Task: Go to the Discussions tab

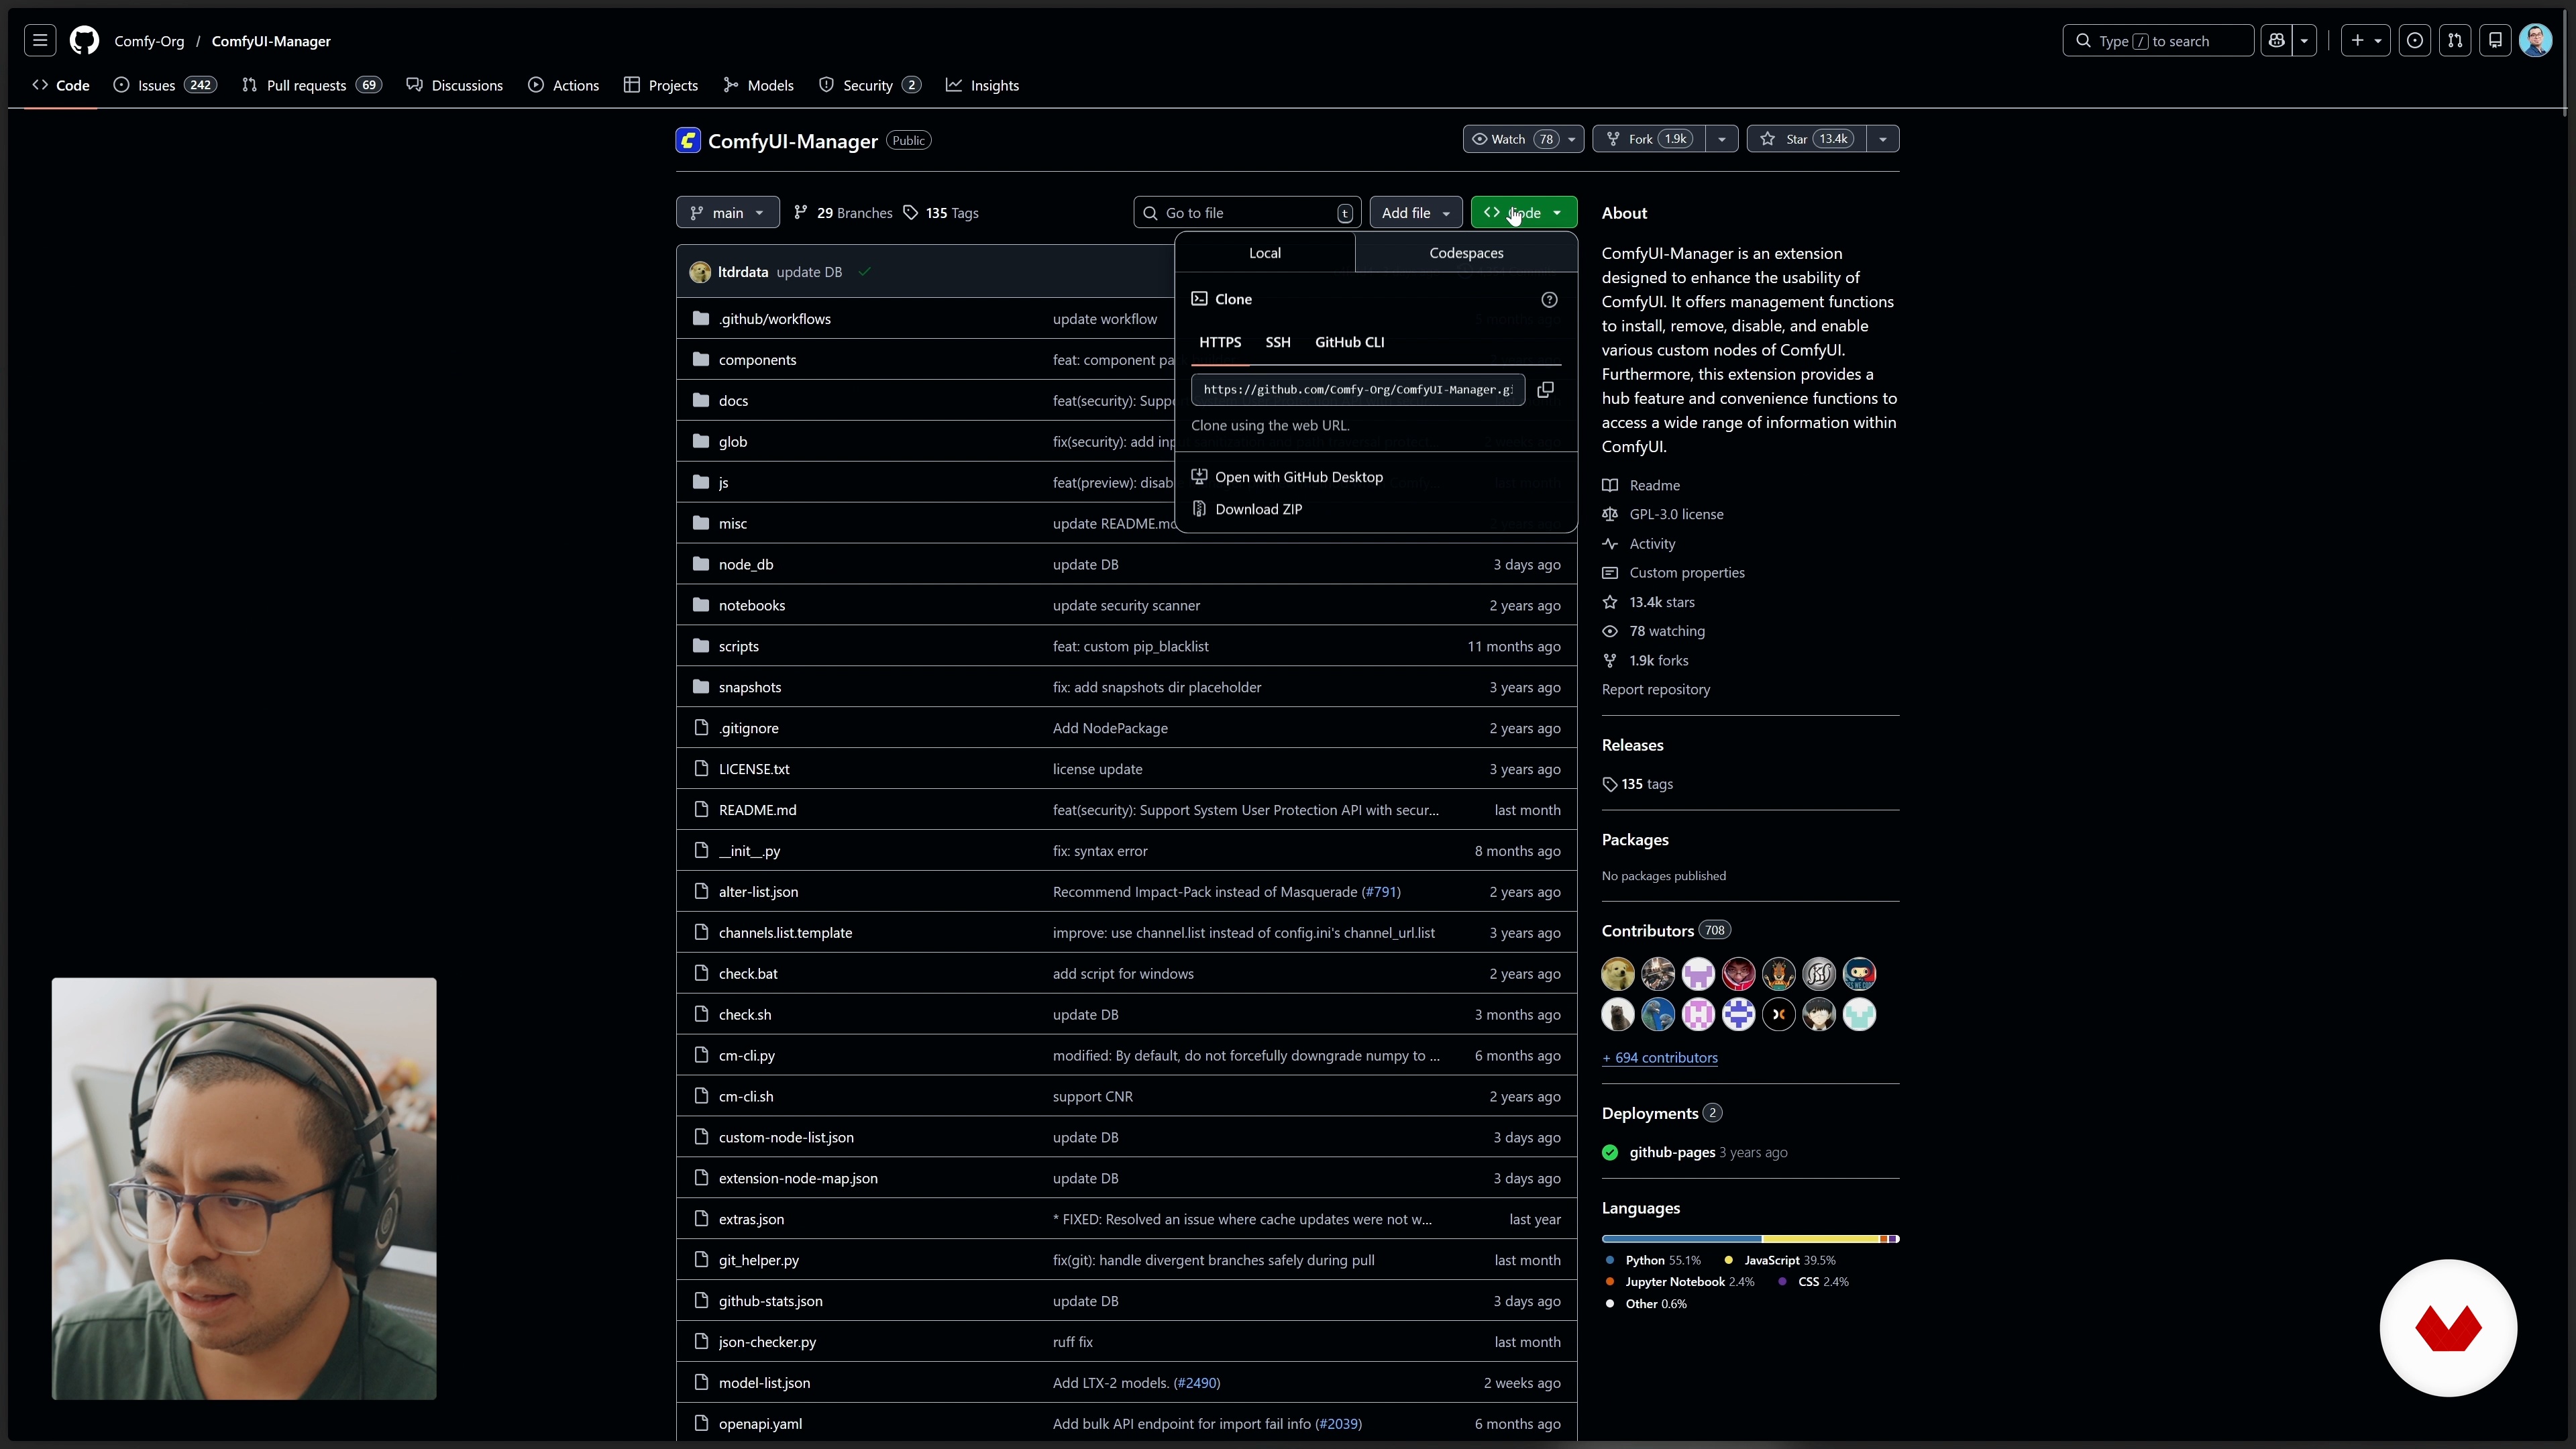Action: point(455,86)
